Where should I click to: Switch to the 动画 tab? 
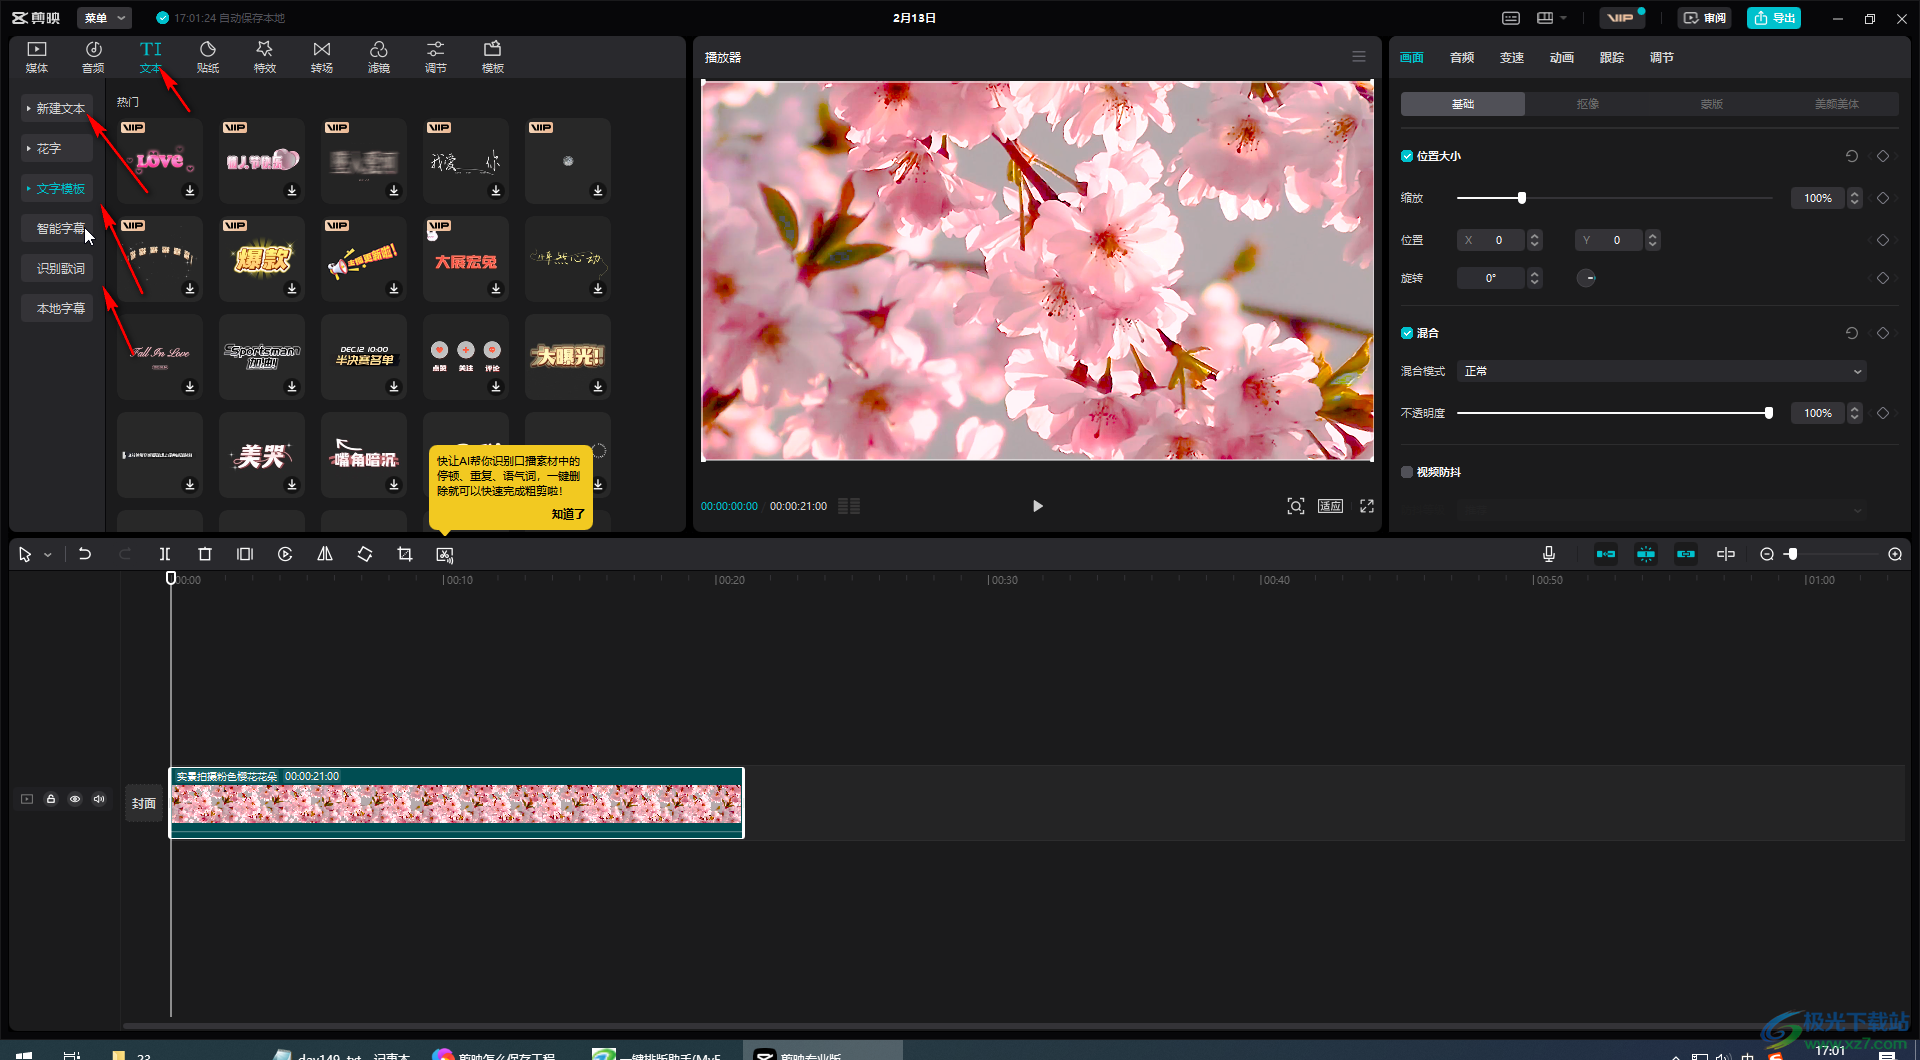click(x=1562, y=58)
